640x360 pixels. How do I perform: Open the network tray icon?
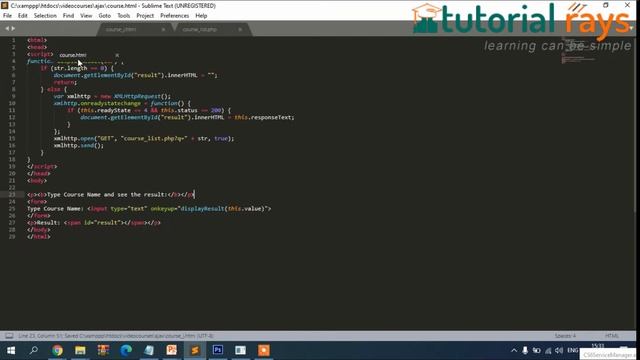[x=548, y=350]
